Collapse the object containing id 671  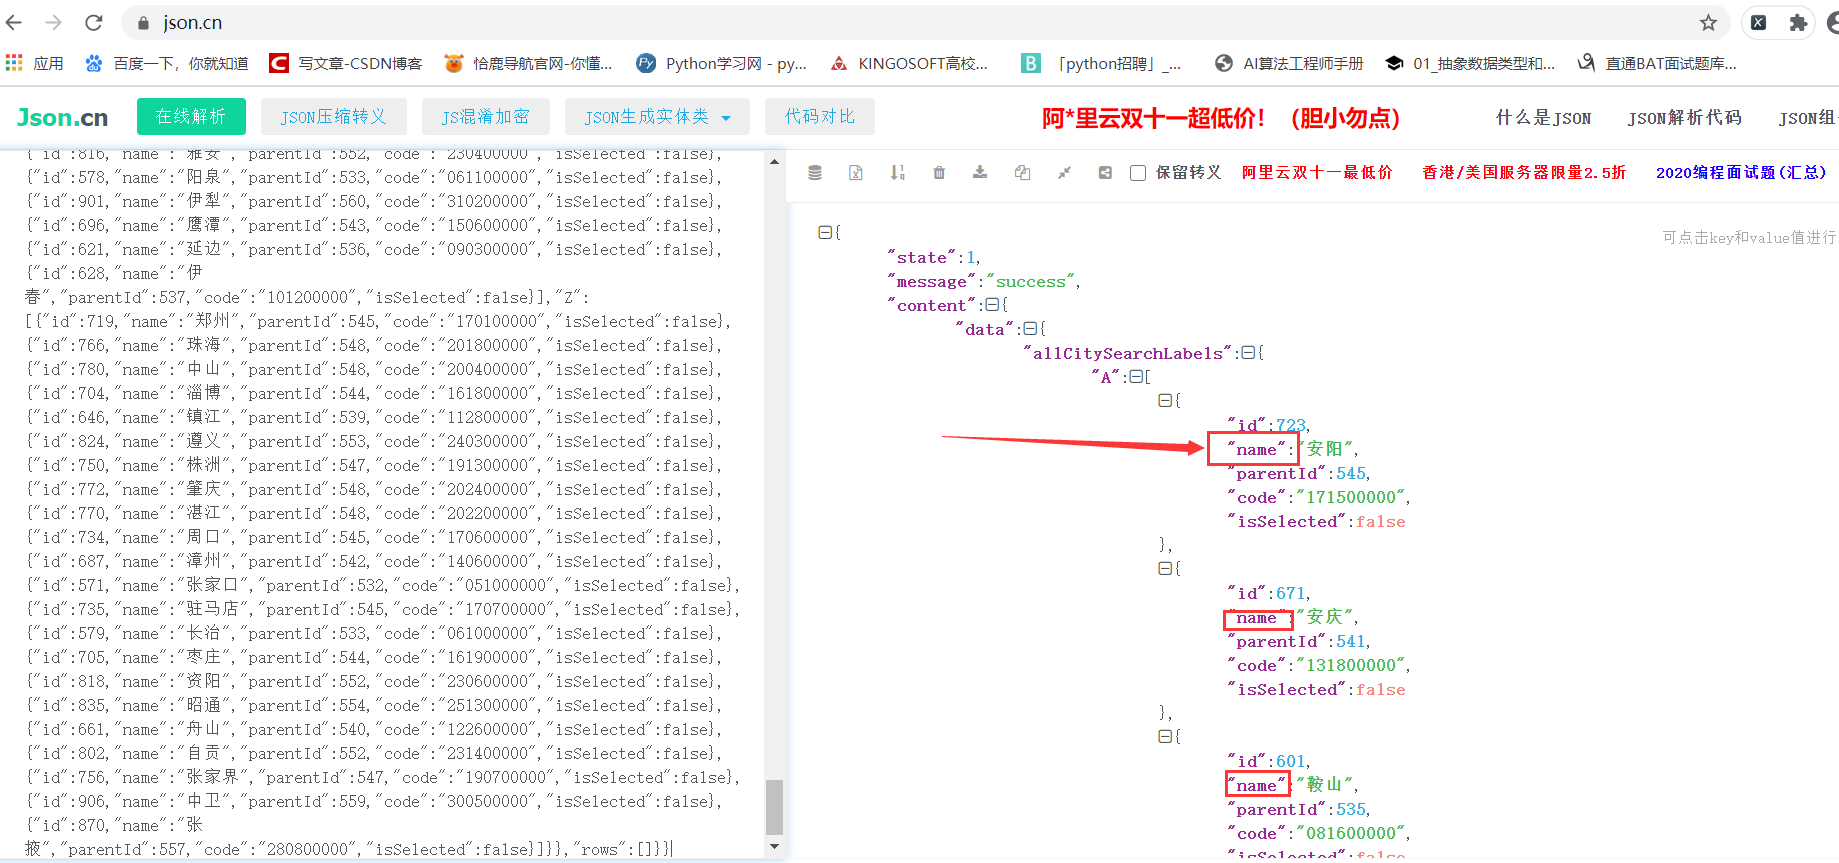[1165, 568]
